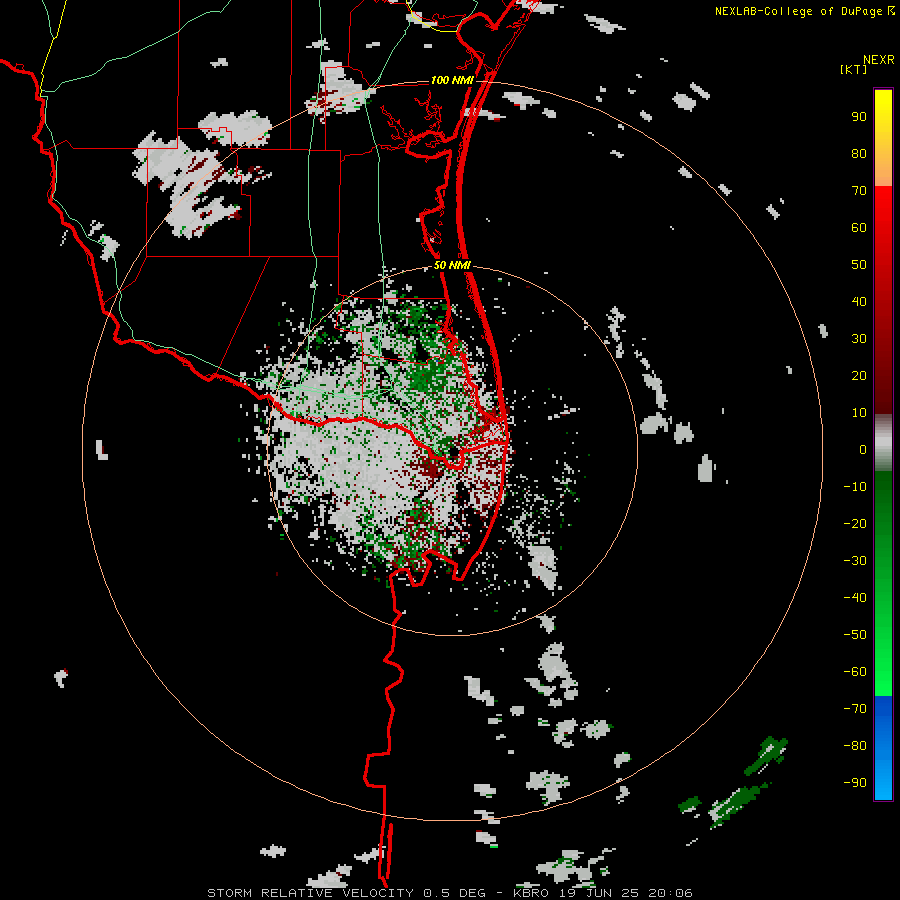Click the 30 label on the velocity scale

click(x=859, y=339)
